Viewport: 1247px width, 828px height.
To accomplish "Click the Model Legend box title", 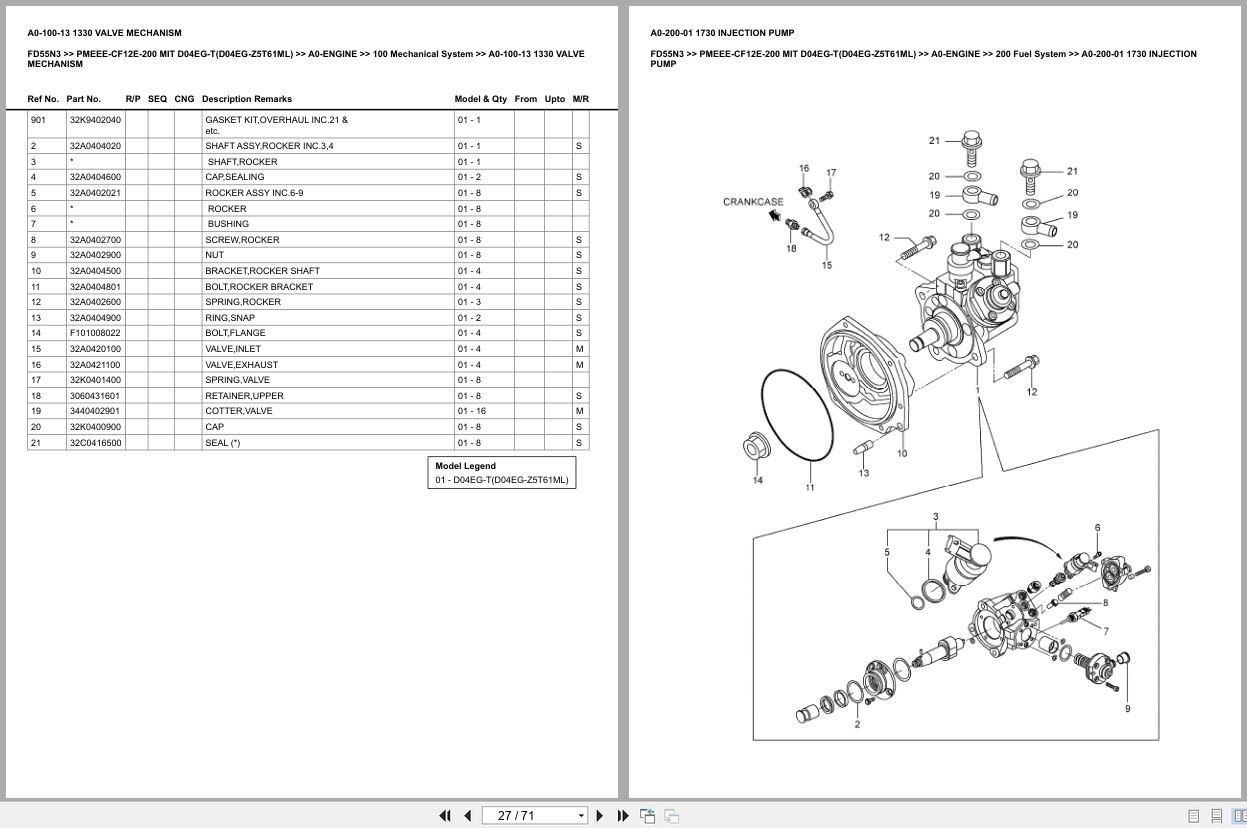I will 465,466.
